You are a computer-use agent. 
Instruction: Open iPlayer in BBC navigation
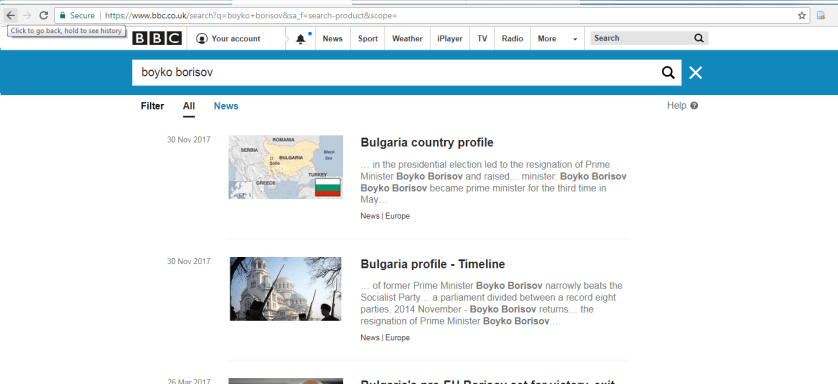click(450, 38)
